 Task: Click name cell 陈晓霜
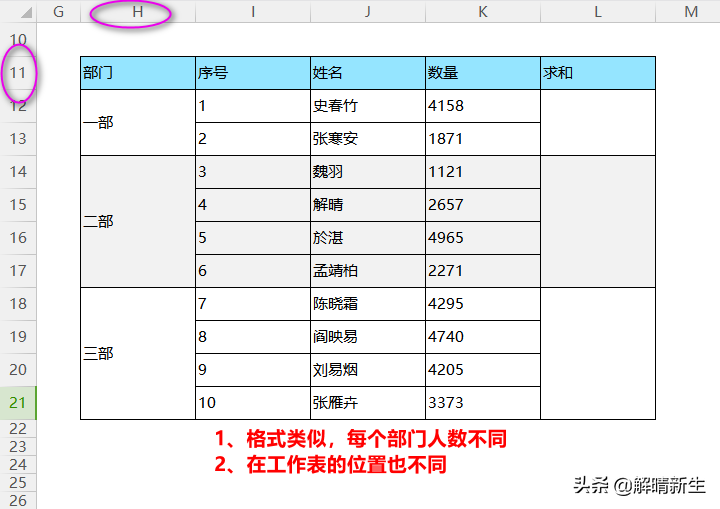point(368,304)
